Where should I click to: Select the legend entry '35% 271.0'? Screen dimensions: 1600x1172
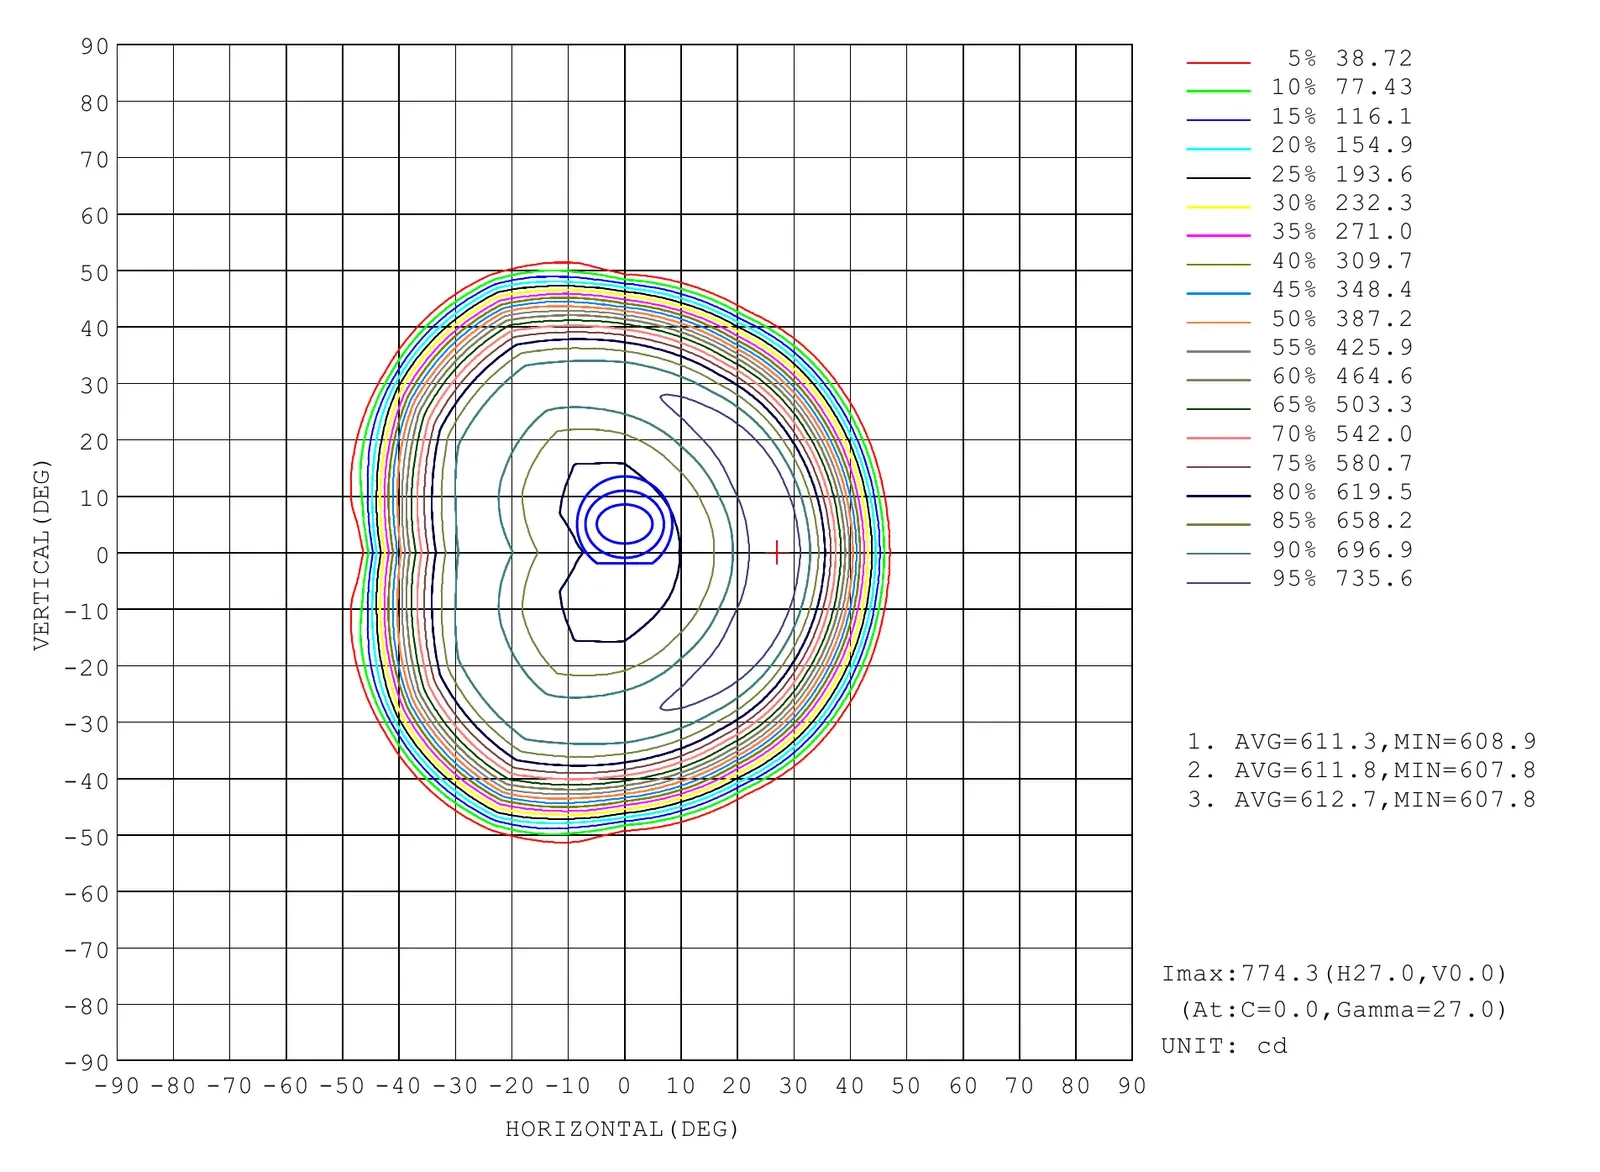(1299, 232)
